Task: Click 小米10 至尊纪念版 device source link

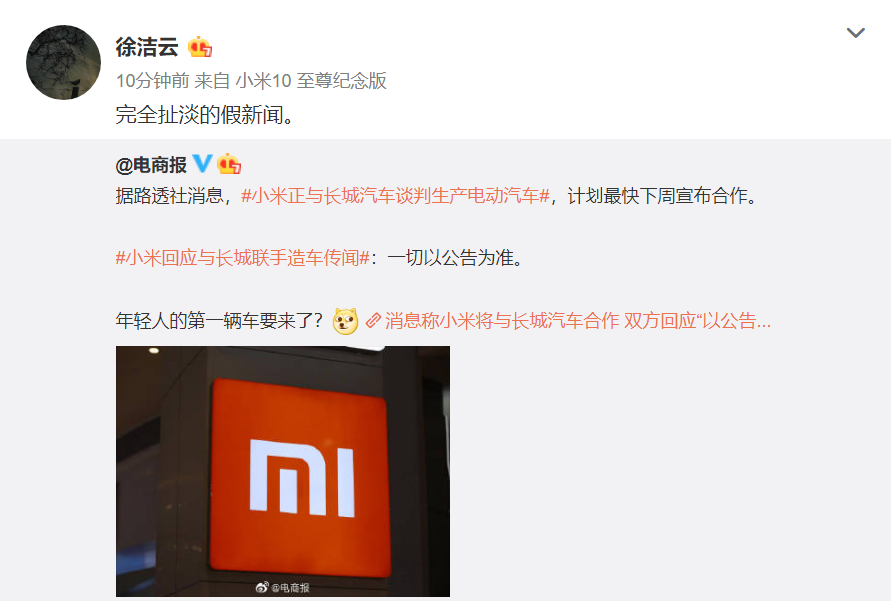Action: [311, 81]
